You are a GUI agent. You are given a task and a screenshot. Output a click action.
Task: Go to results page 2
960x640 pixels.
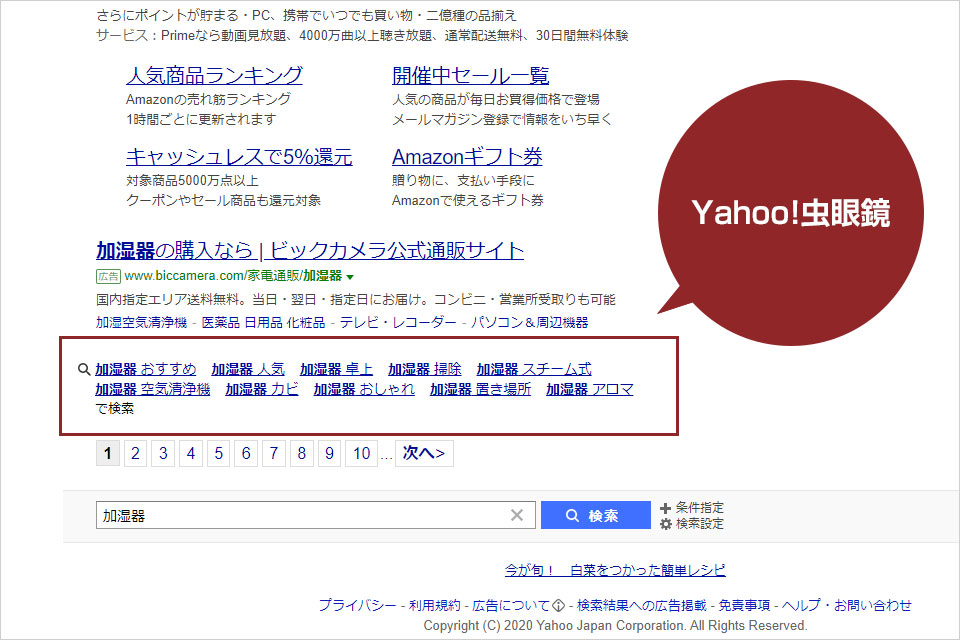coord(136,453)
